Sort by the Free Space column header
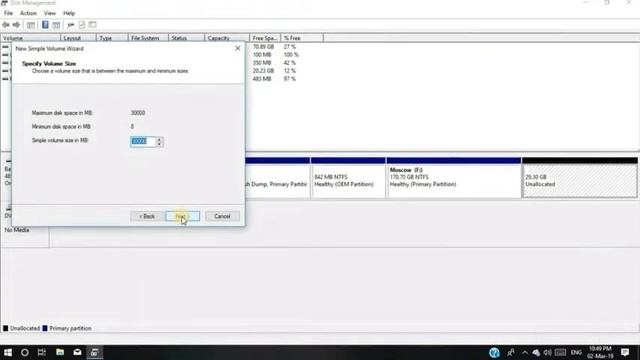 [265, 38]
